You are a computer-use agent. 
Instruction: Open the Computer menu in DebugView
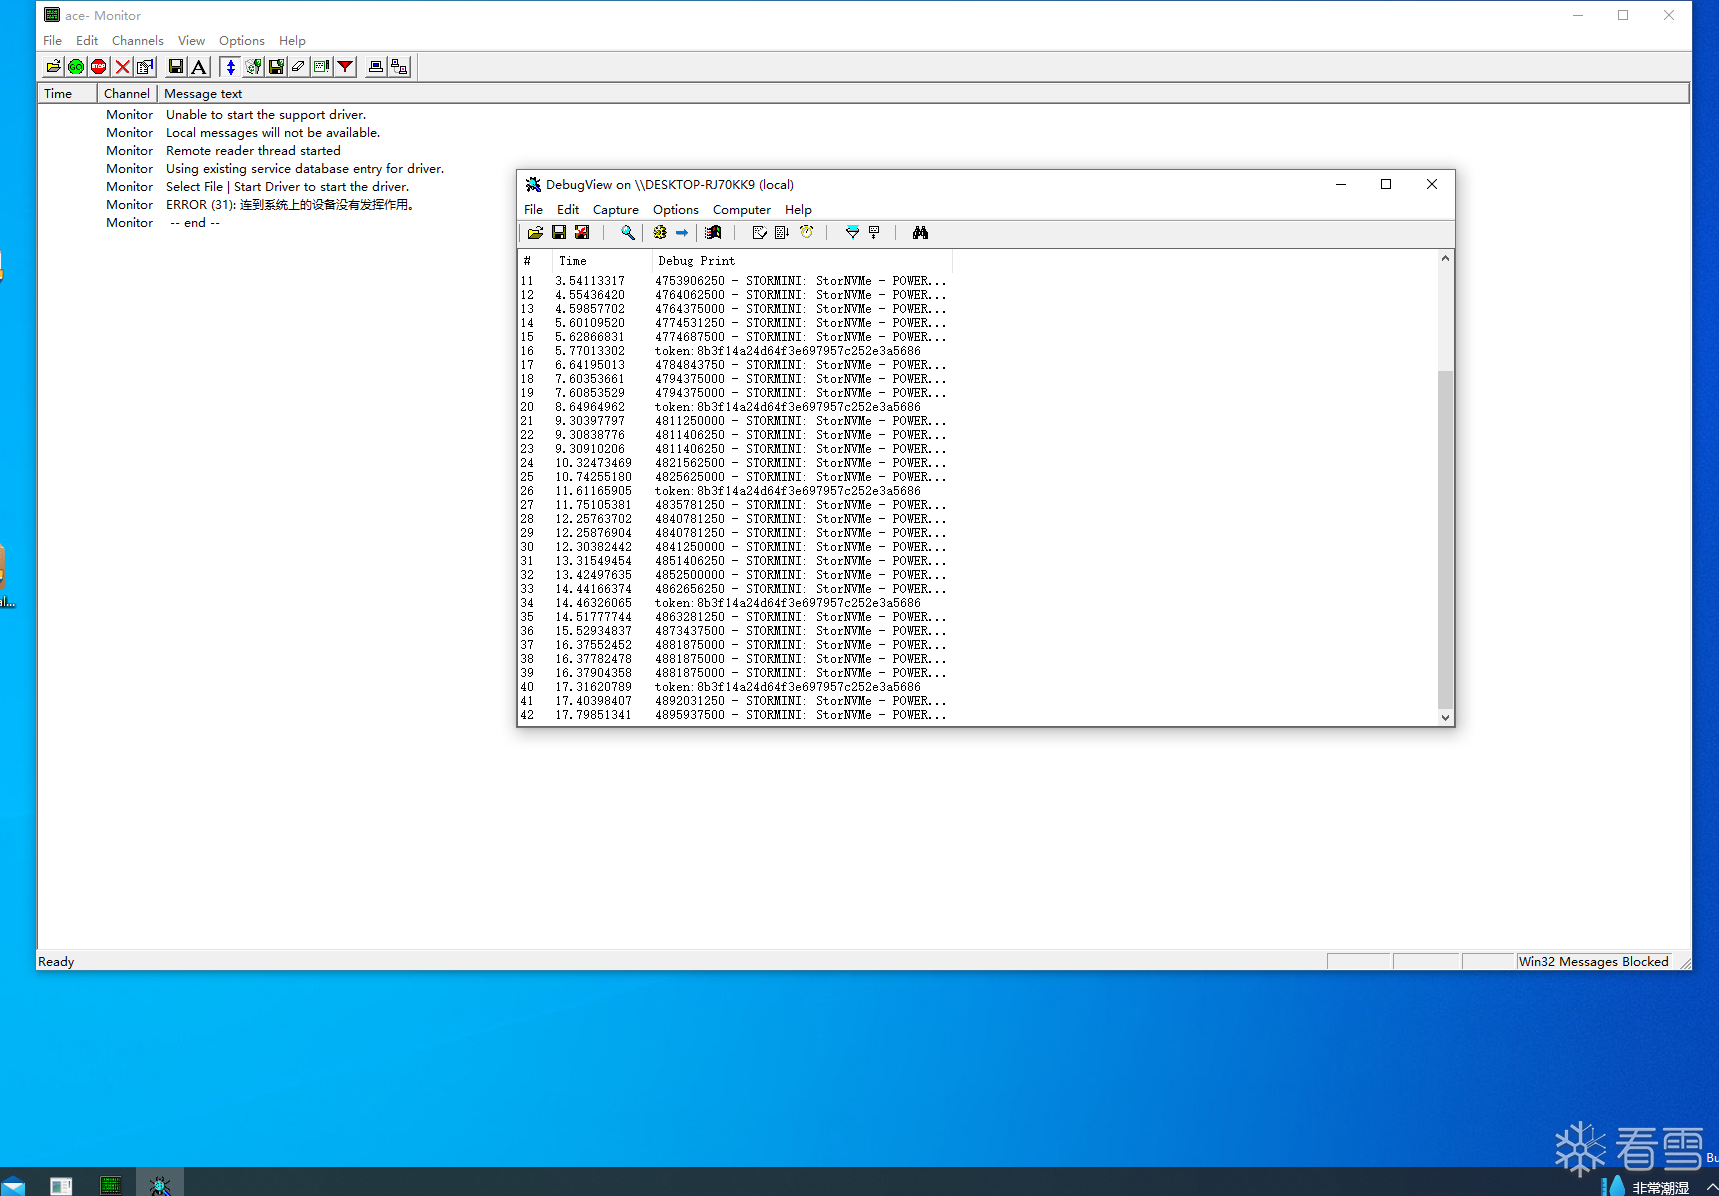tap(741, 210)
